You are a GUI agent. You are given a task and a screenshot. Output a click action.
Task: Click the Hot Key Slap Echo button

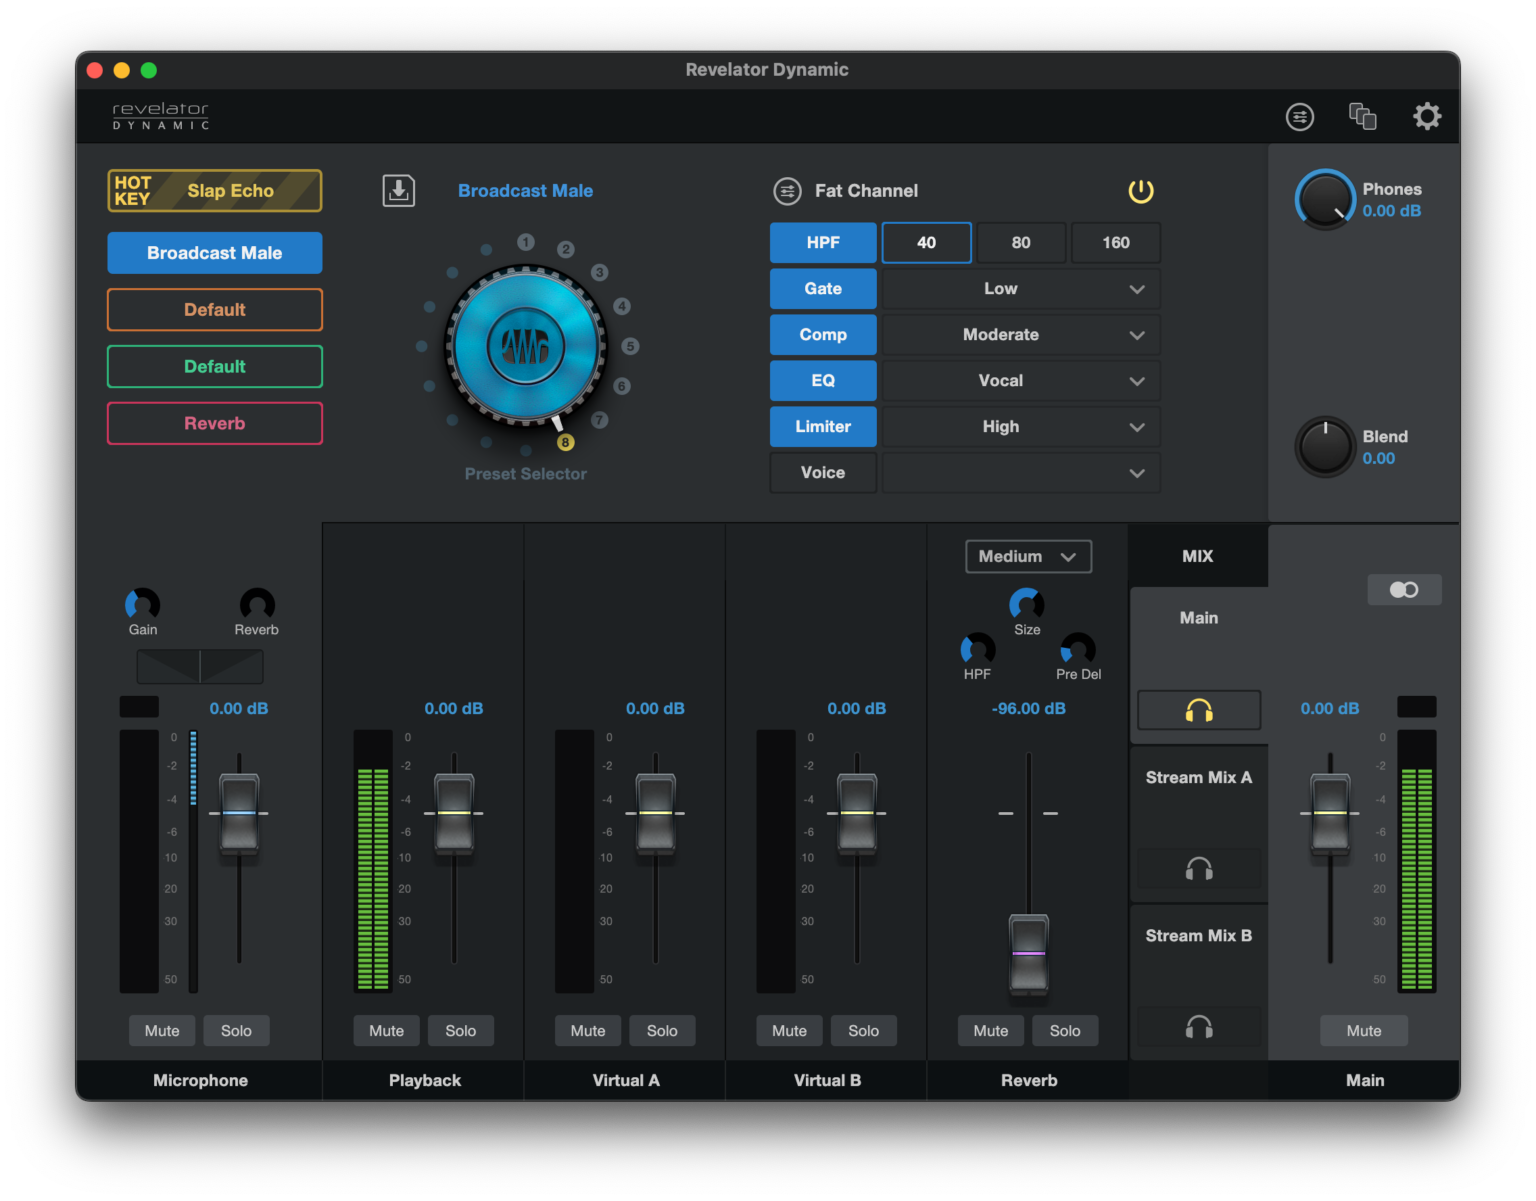point(215,191)
